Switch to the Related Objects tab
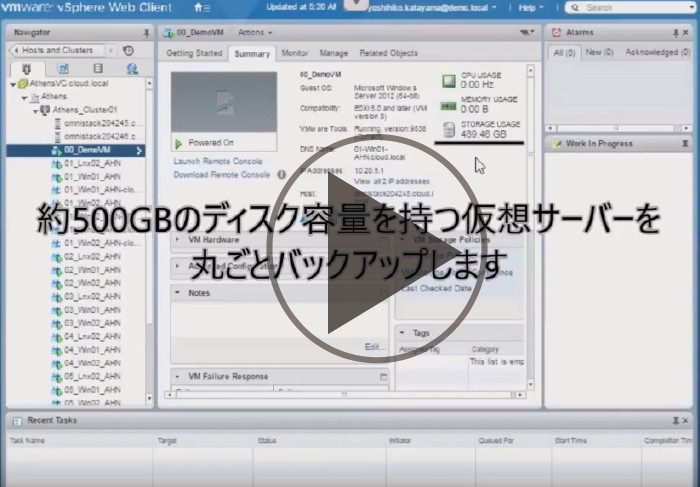 click(x=388, y=53)
